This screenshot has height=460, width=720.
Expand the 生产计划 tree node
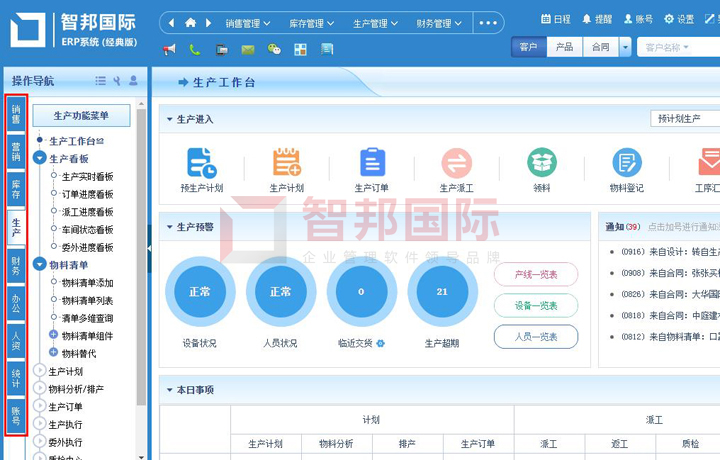(x=40, y=371)
